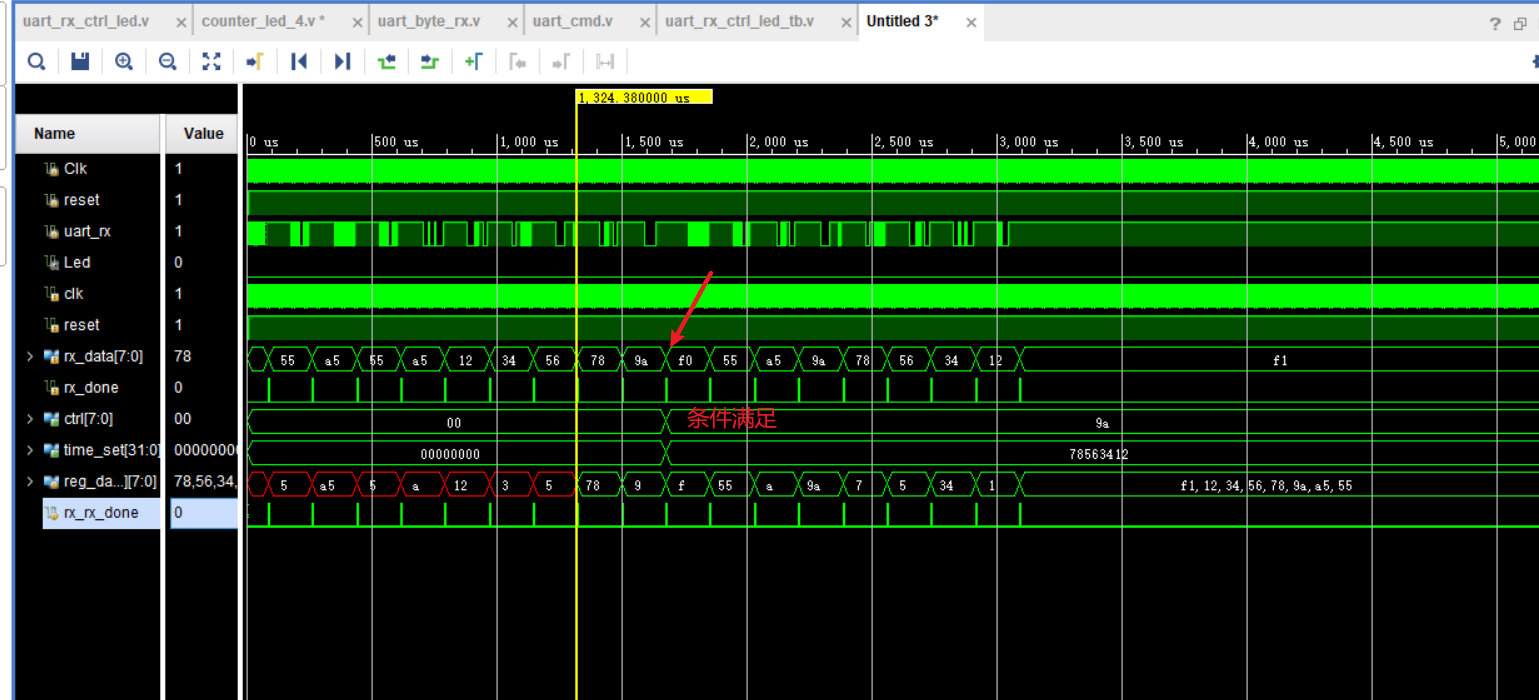Select the time_set[31:0] signal name
1539x700 pixels.
click(111, 450)
